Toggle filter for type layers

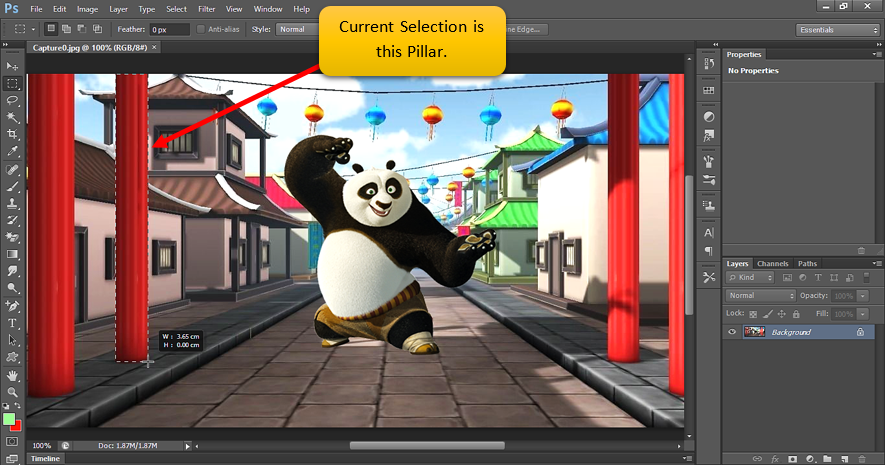pos(818,278)
